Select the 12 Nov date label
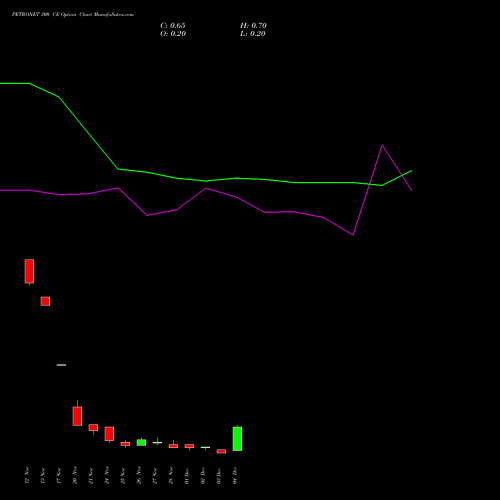The height and width of the screenshot is (500, 500). click(x=27, y=475)
